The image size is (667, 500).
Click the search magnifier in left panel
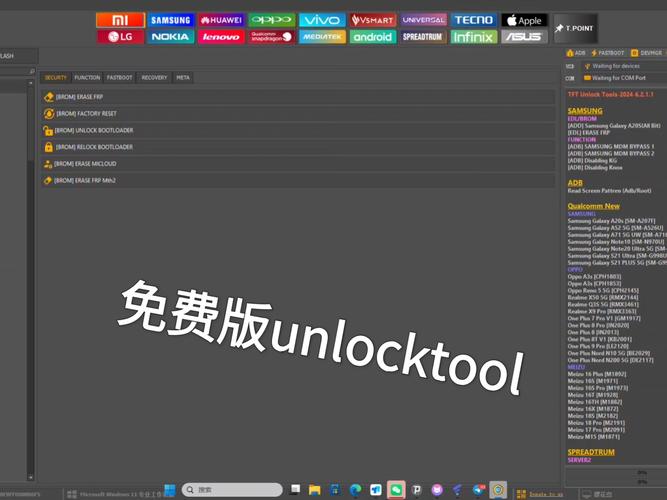click(x=32, y=71)
